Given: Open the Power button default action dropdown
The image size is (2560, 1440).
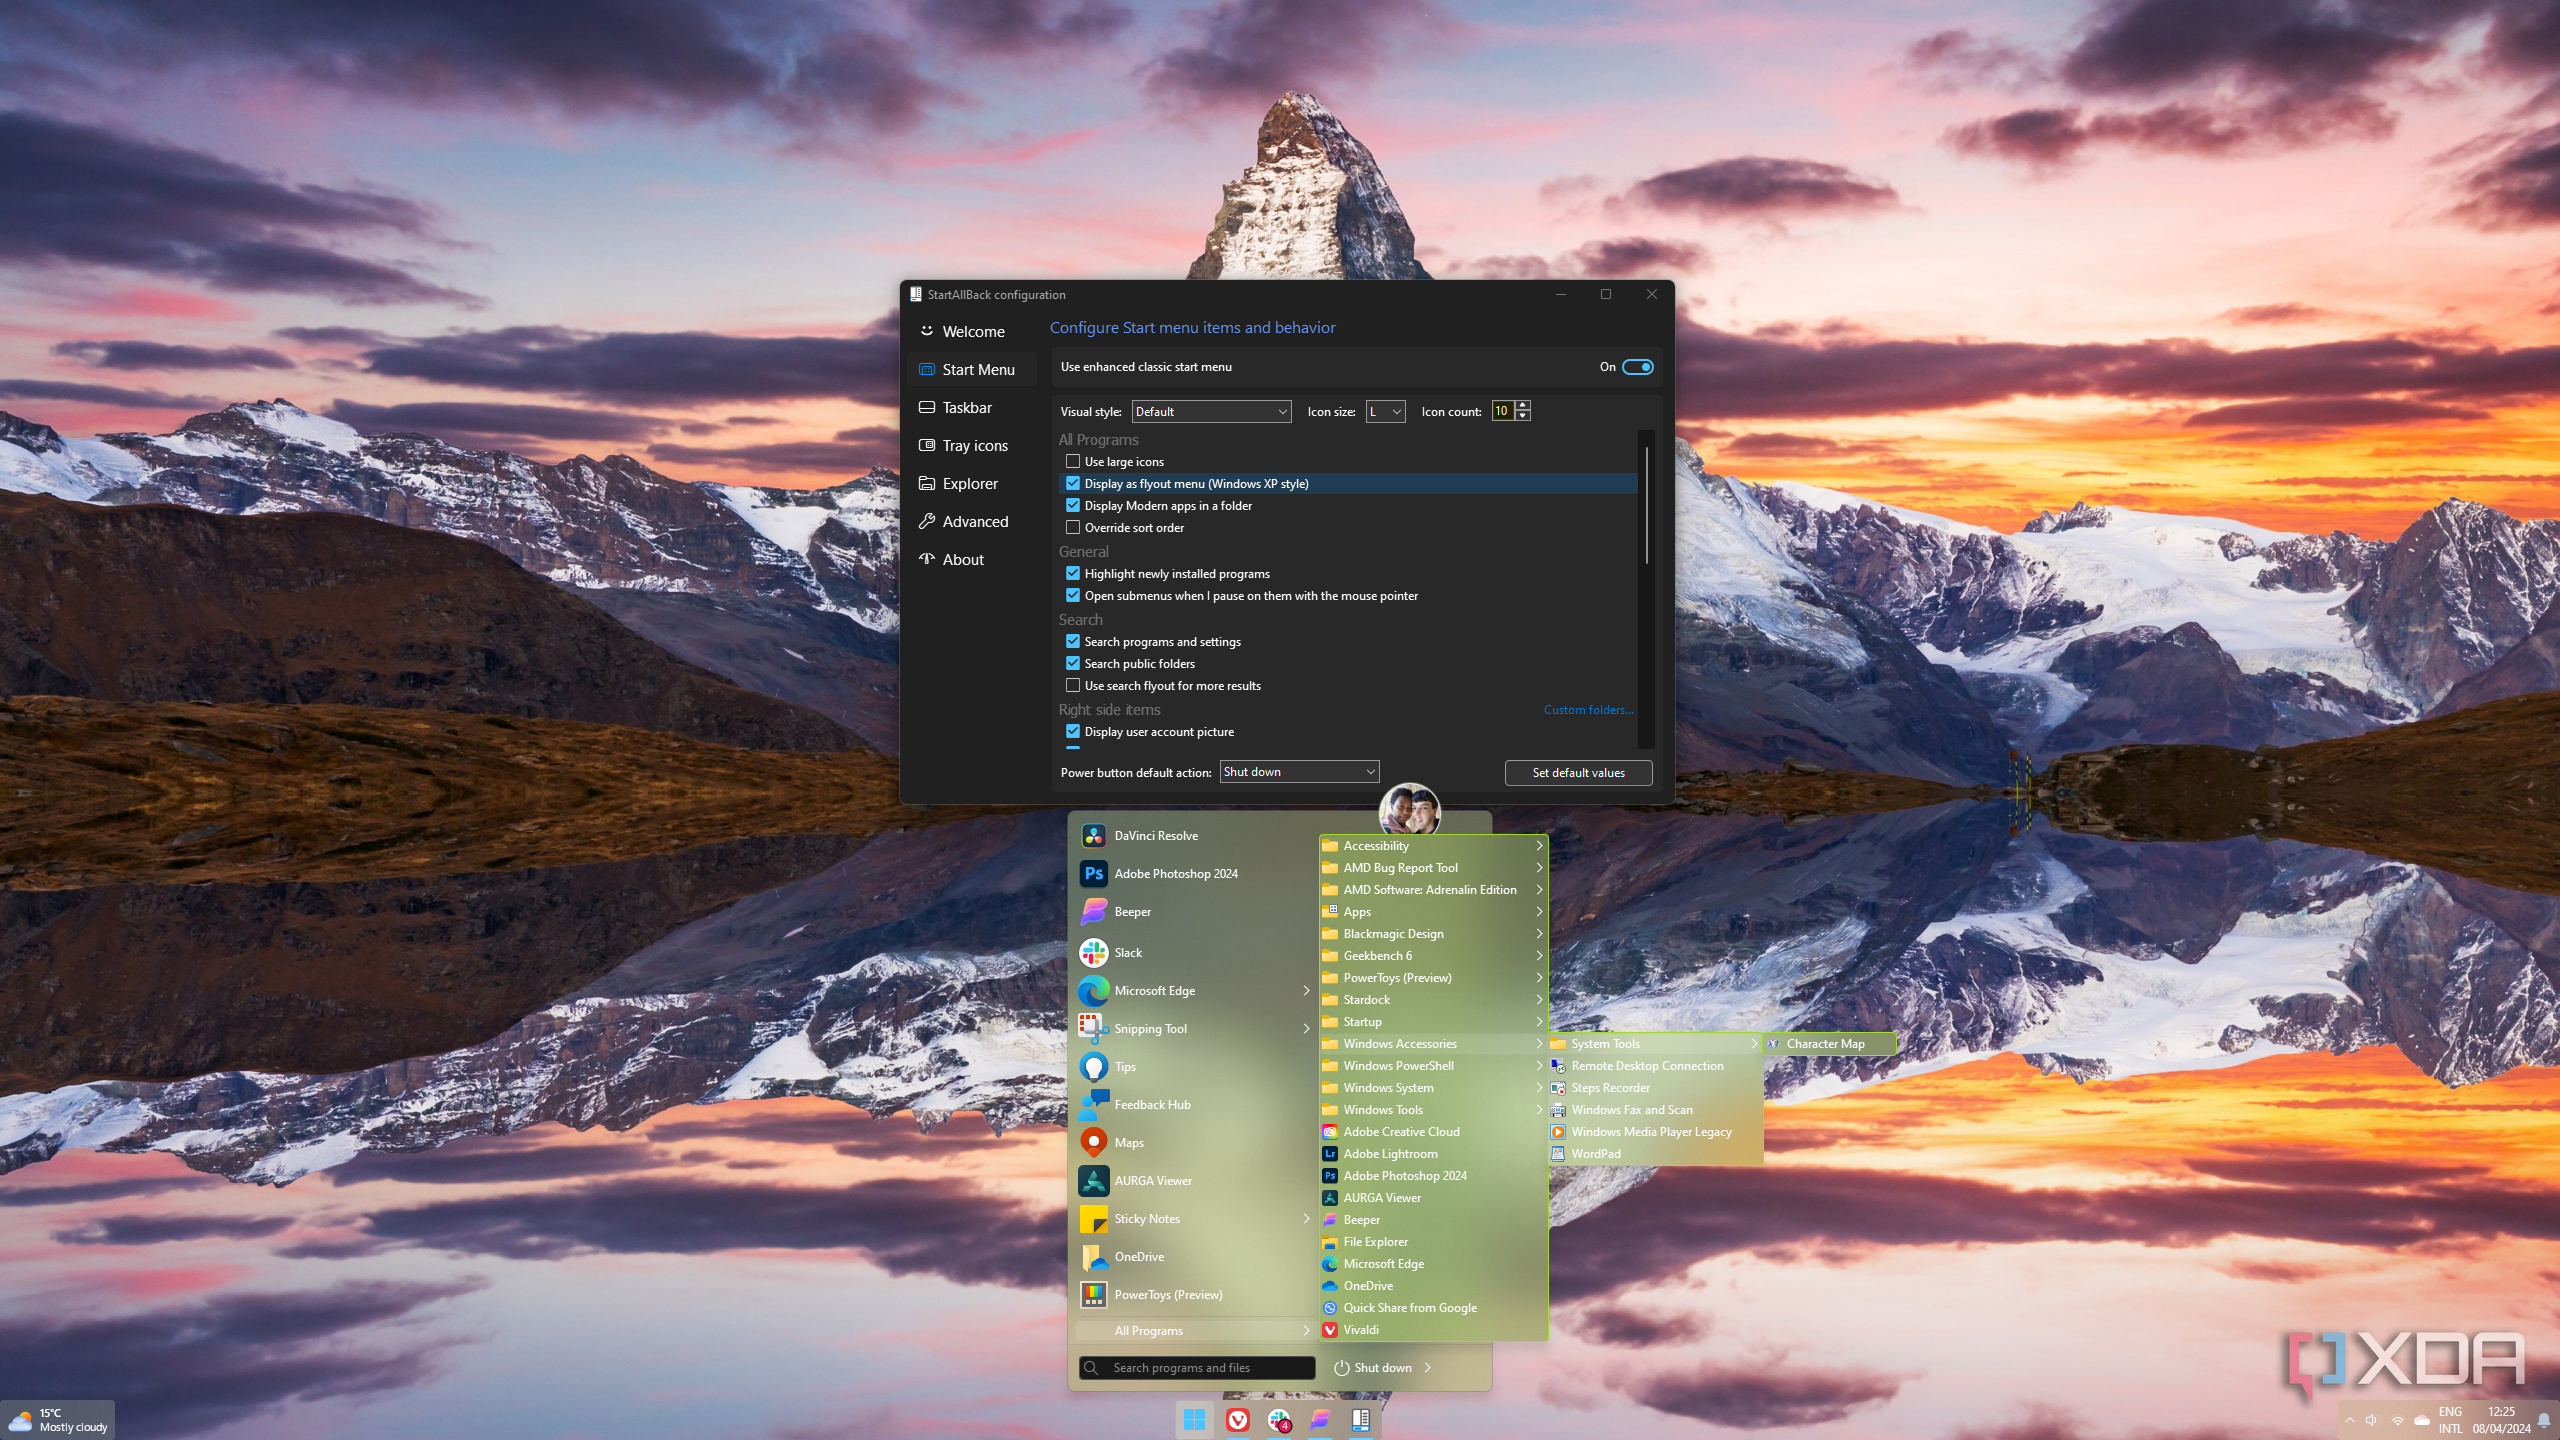Looking at the screenshot, I should (x=1299, y=772).
